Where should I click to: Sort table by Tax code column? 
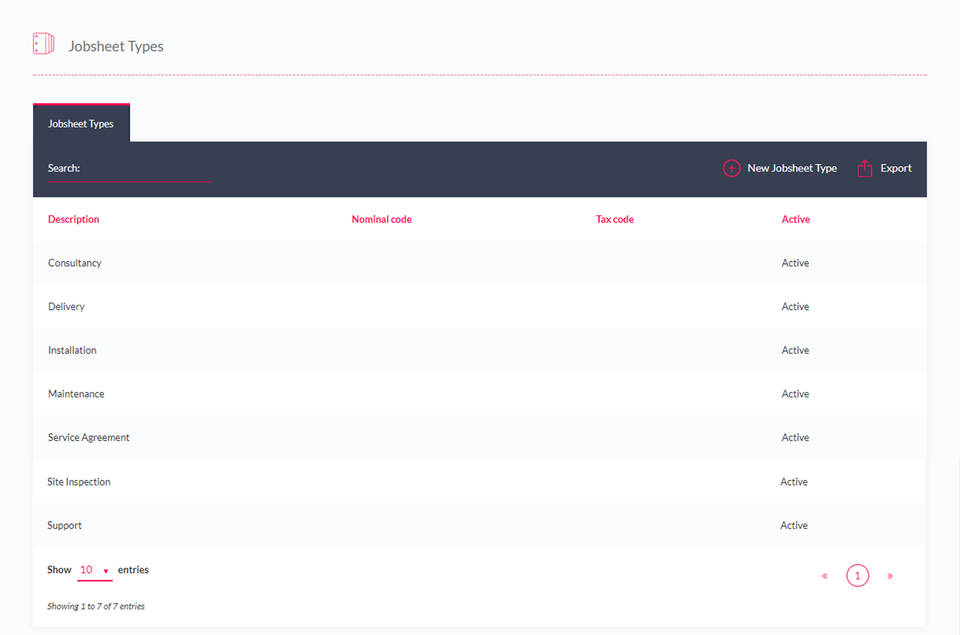tap(614, 219)
